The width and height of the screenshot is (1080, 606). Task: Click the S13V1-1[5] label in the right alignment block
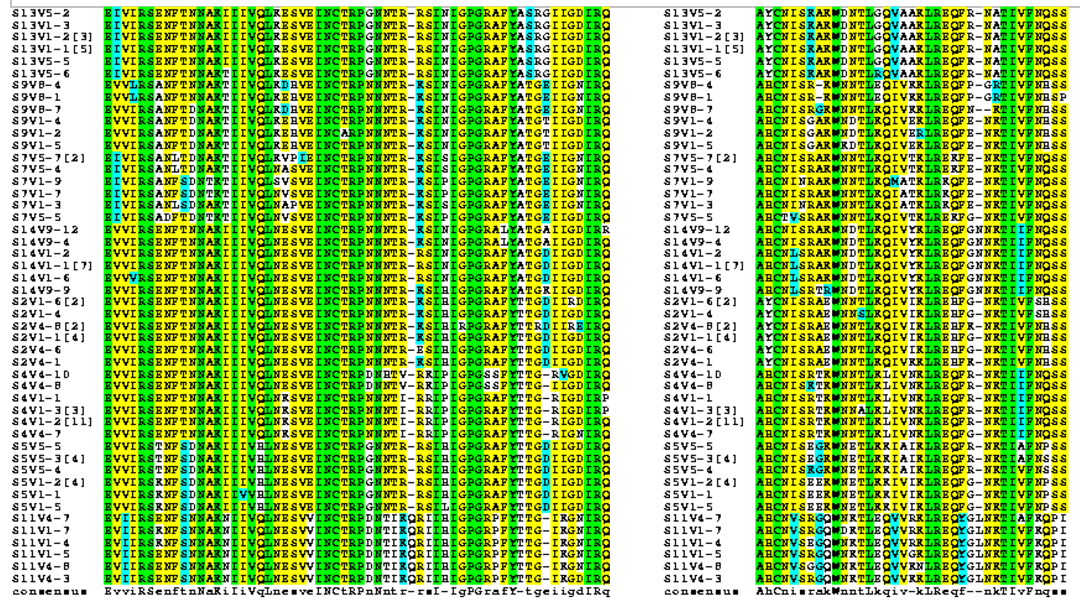[694, 48]
